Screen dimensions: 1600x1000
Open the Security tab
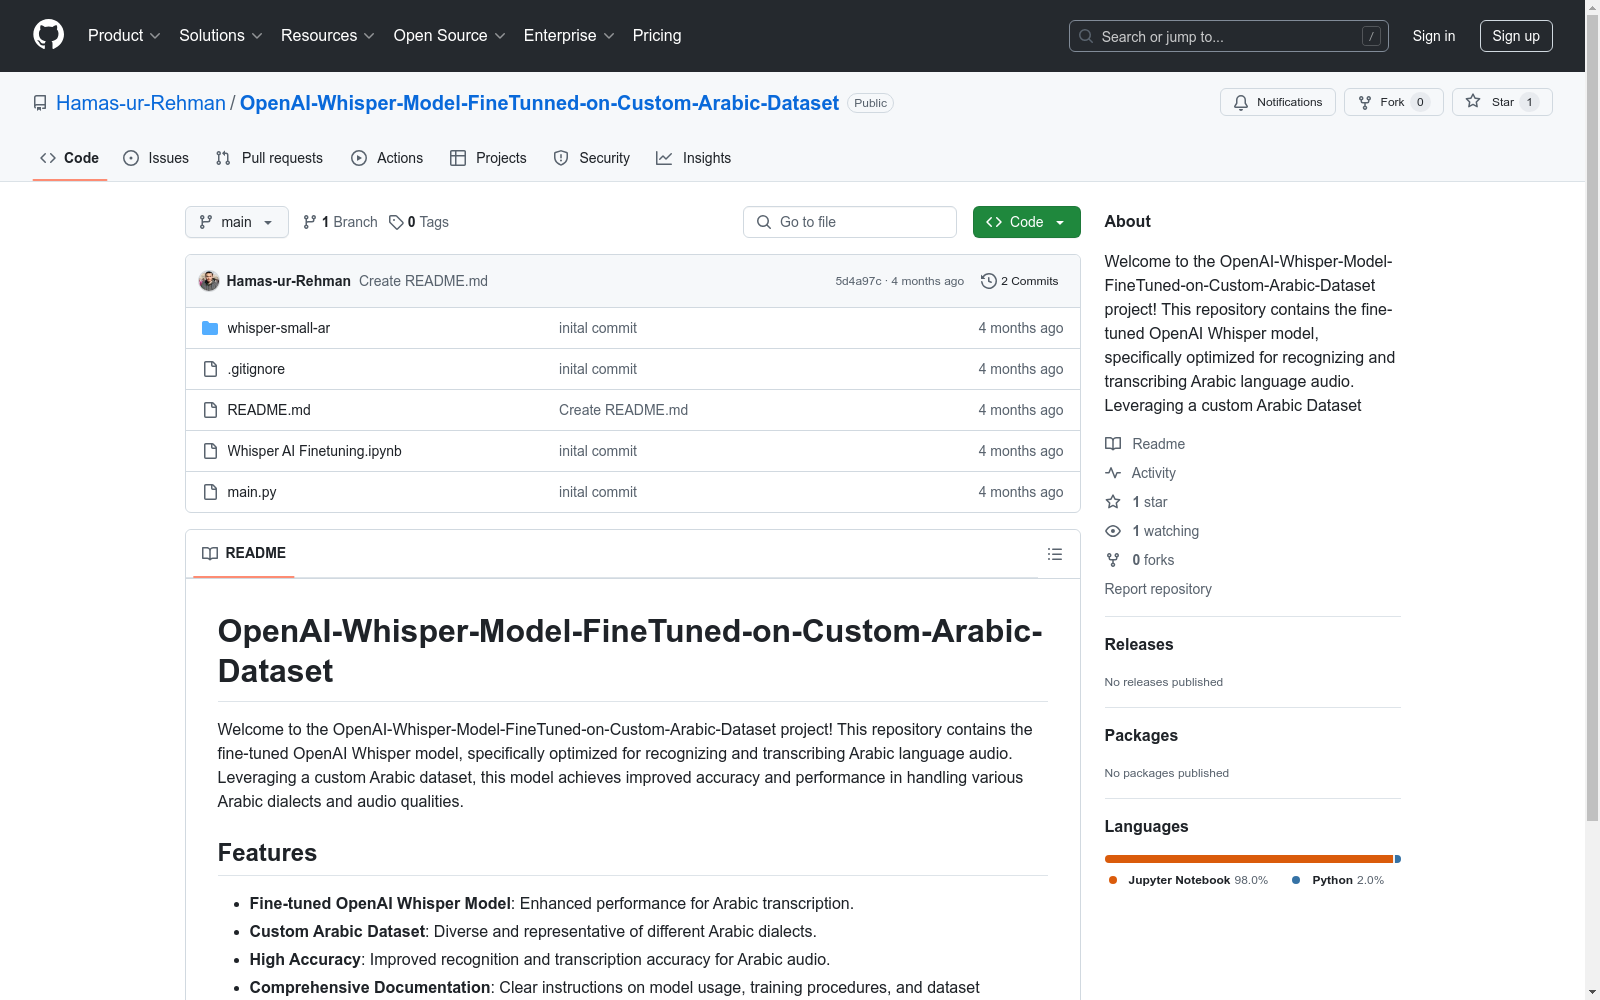tap(592, 158)
